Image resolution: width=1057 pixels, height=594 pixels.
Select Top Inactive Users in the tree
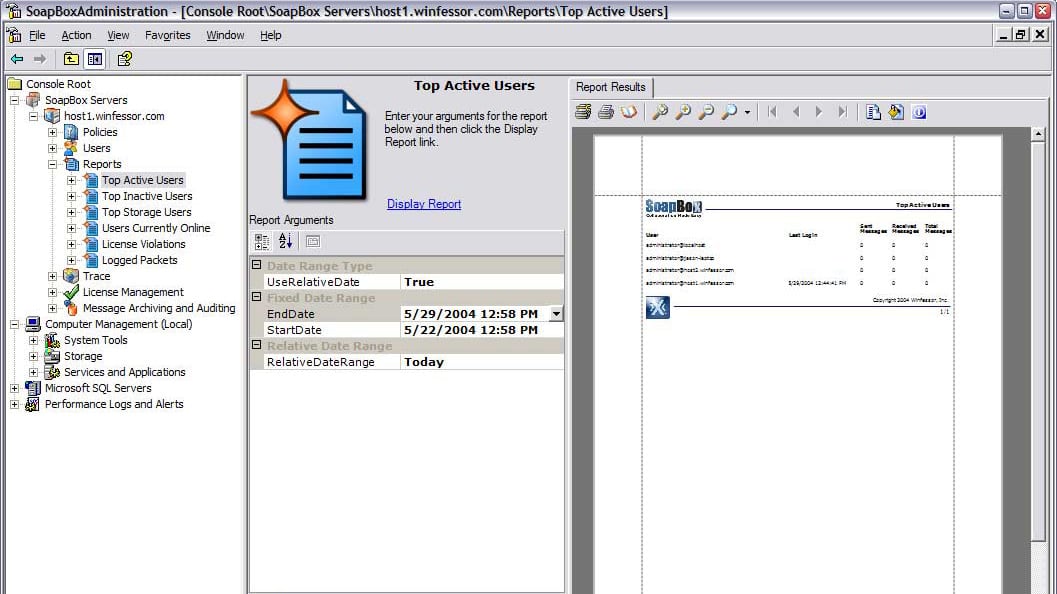(x=147, y=196)
